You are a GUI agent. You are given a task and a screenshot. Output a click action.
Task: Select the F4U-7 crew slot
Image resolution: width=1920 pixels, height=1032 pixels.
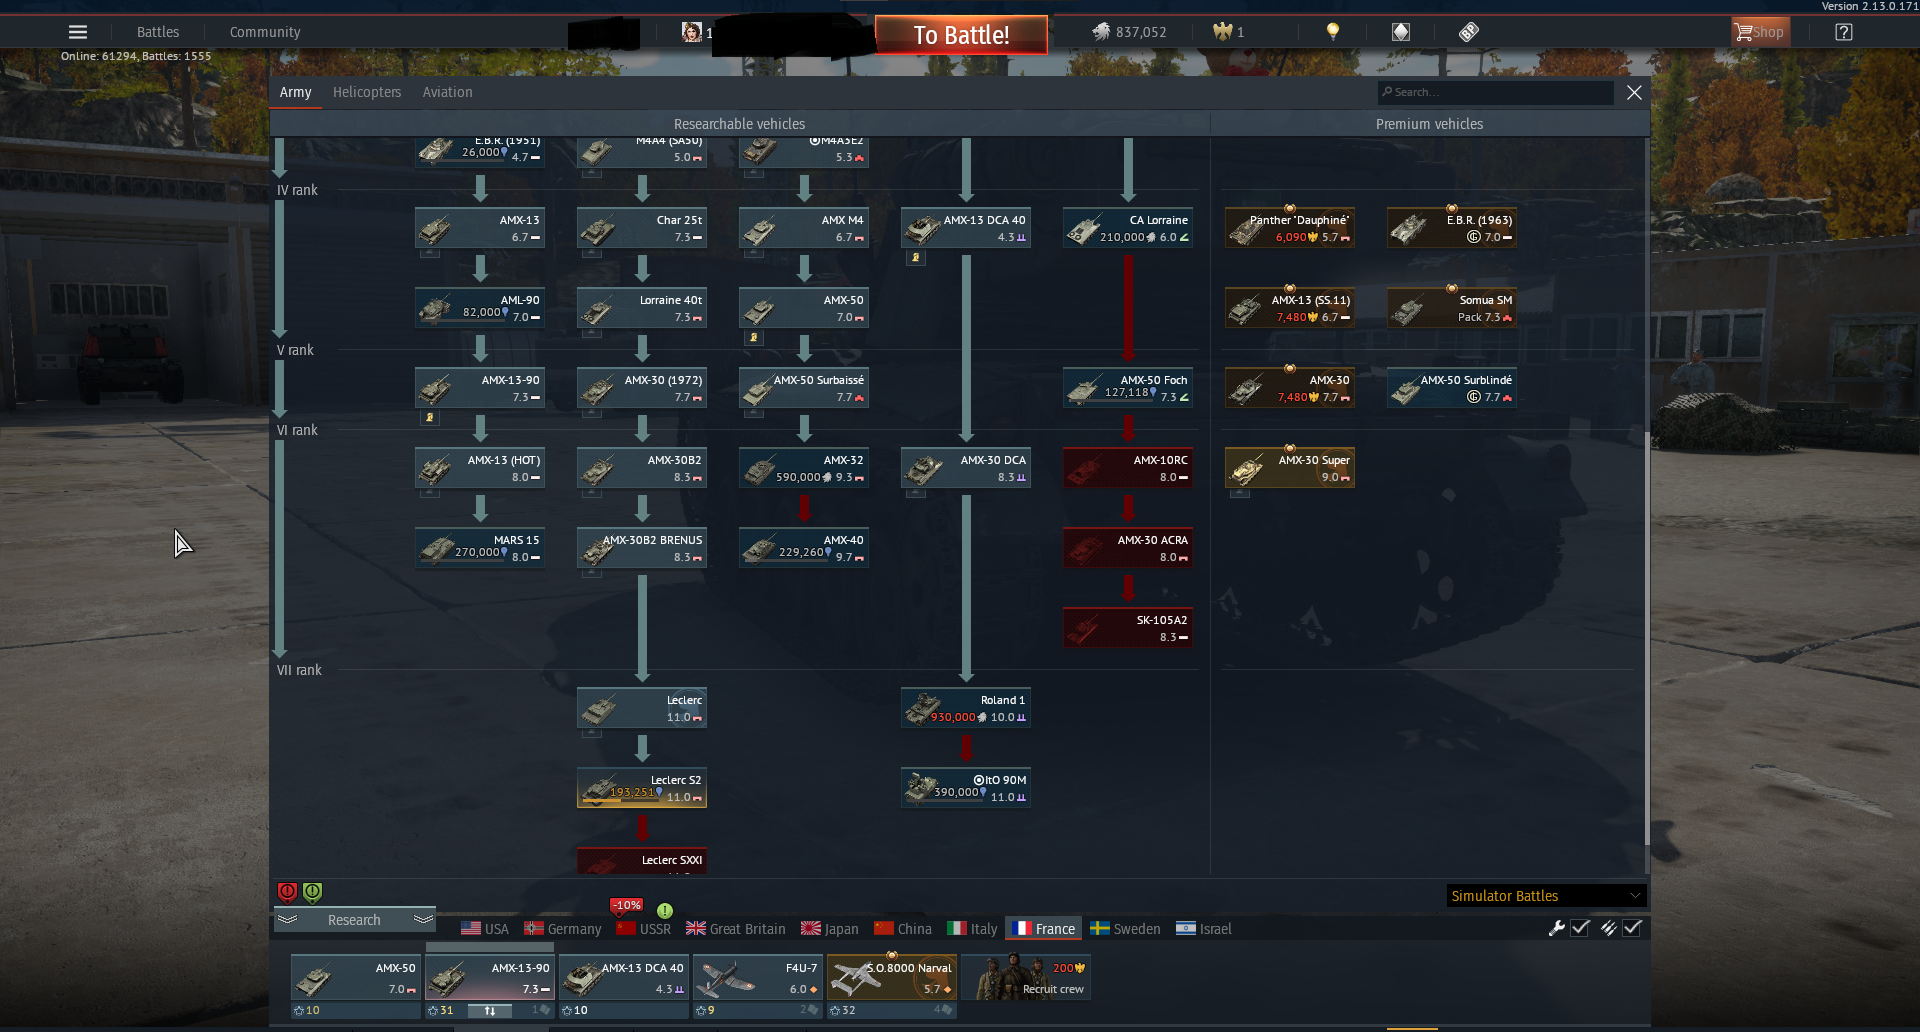pyautogui.click(x=757, y=977)
